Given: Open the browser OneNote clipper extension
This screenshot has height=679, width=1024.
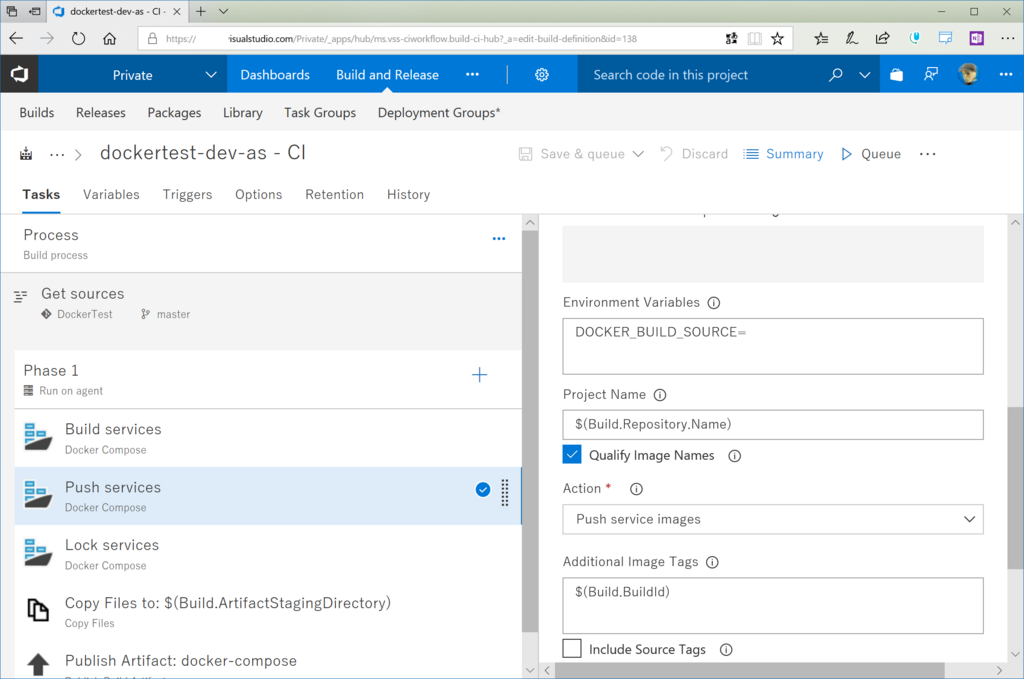Looking at the screenshot, I should tap(976, 39).
